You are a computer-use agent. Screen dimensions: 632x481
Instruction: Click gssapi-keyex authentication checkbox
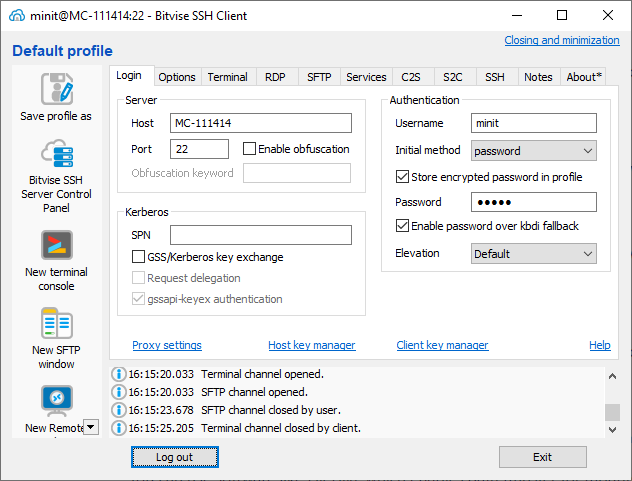(139, 299)
